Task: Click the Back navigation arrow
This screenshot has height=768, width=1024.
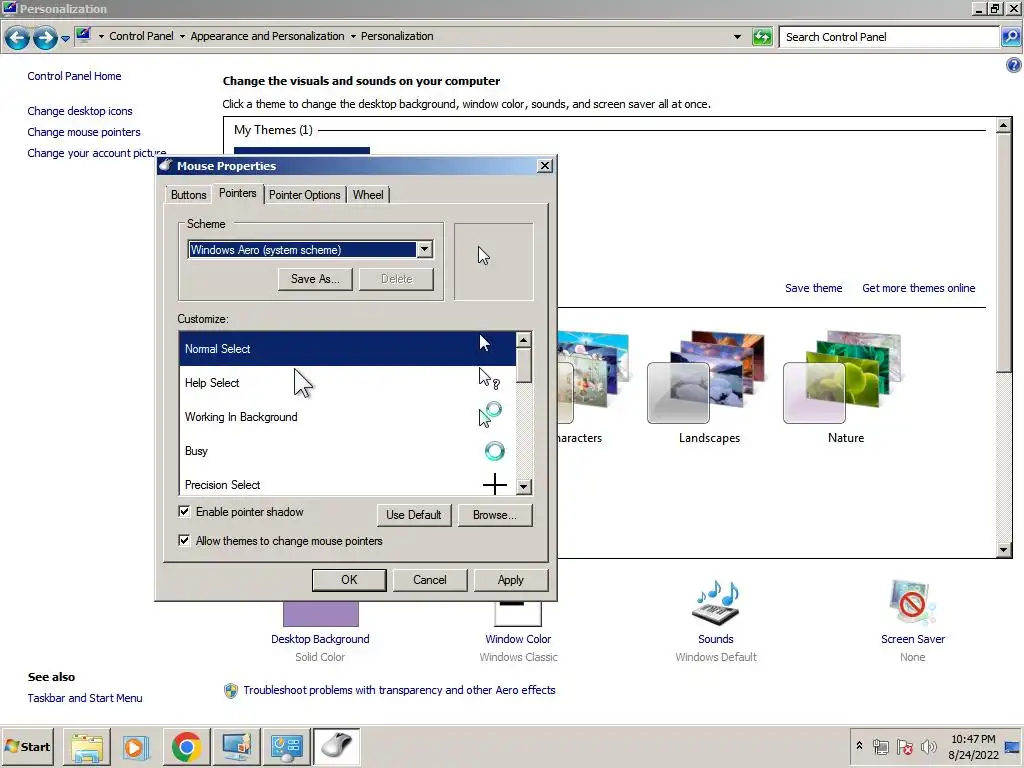Action: tap(18, 38)
